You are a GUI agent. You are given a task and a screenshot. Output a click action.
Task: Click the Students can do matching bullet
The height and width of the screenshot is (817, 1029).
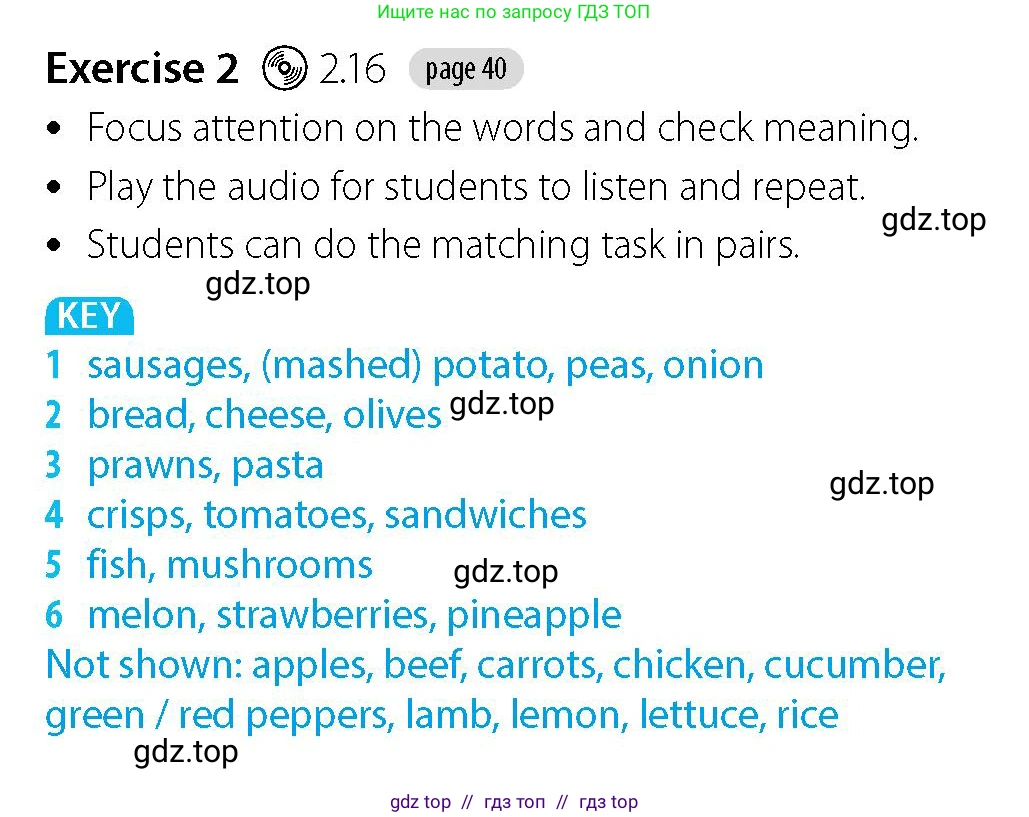(x=423, y=245)
